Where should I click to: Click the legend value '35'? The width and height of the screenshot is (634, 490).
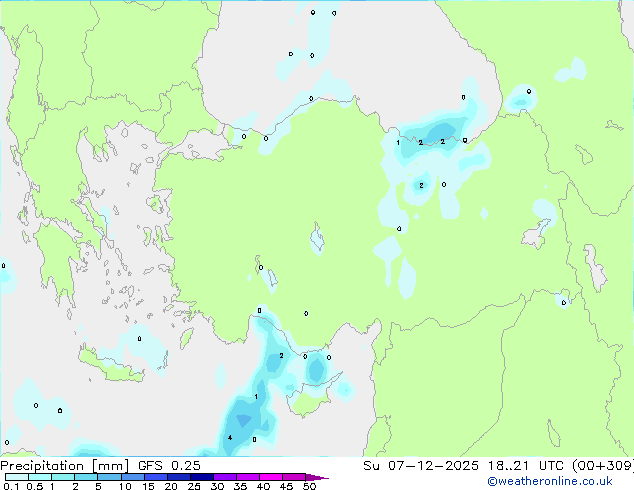[240, 486]
